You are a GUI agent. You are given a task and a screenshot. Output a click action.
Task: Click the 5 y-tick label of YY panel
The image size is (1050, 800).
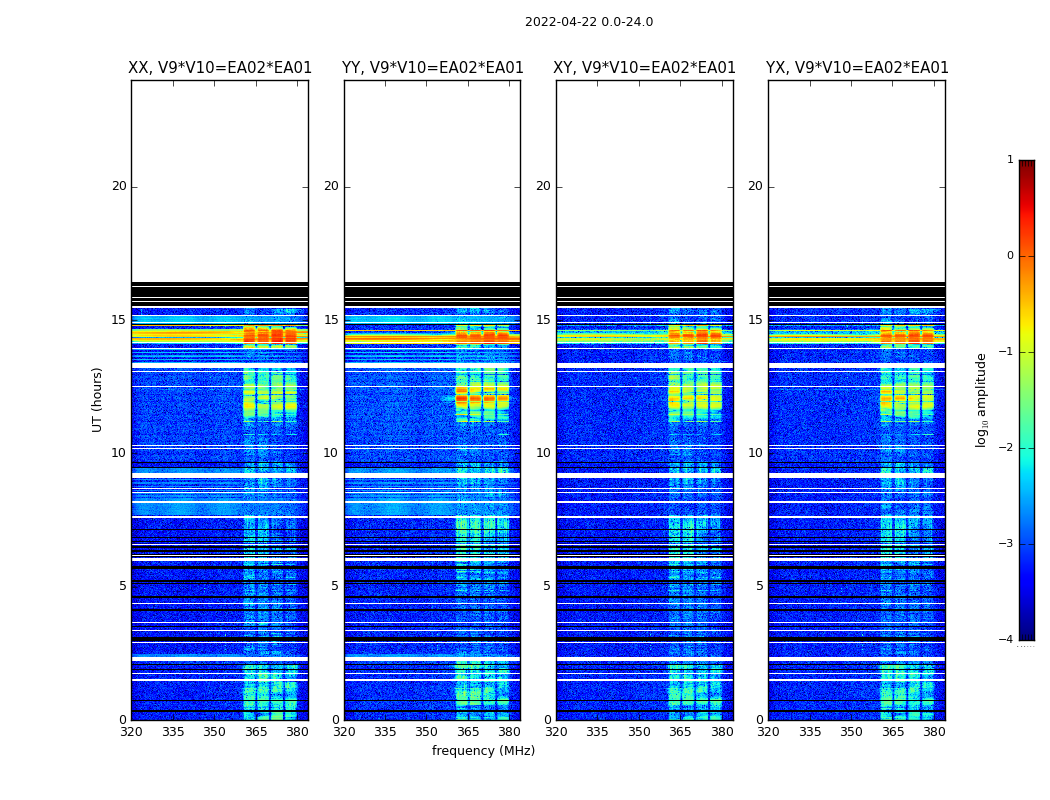tap(335, 586)
